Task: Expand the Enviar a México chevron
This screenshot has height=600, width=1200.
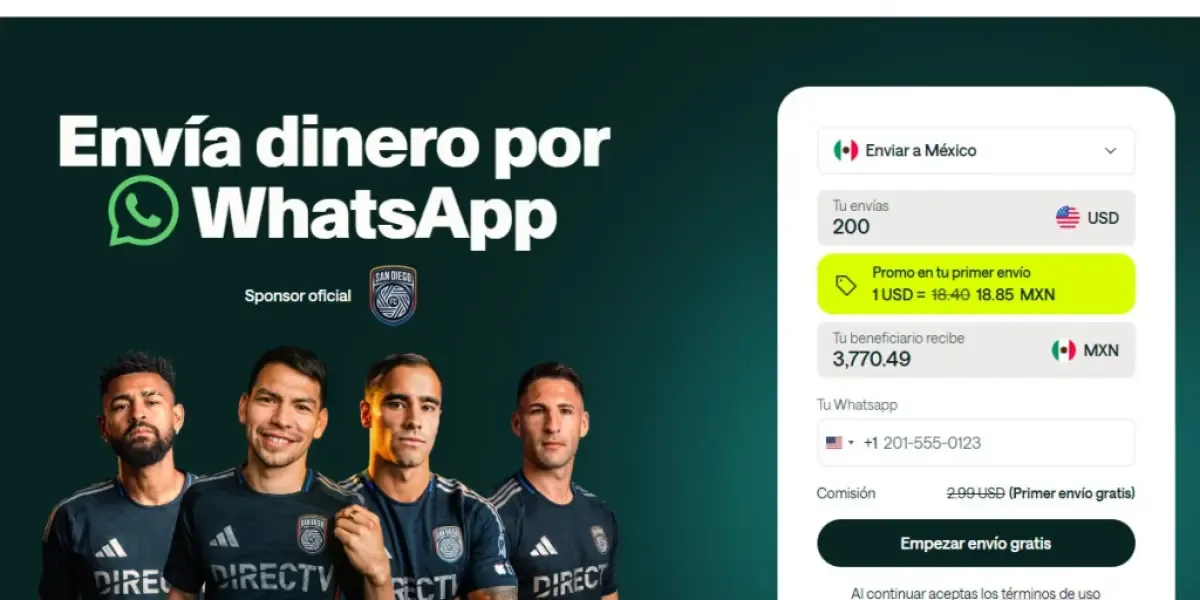Action: (1110, 151)
